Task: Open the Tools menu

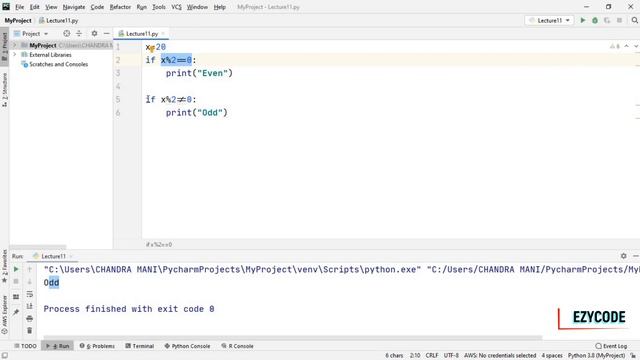Action: 159,7
